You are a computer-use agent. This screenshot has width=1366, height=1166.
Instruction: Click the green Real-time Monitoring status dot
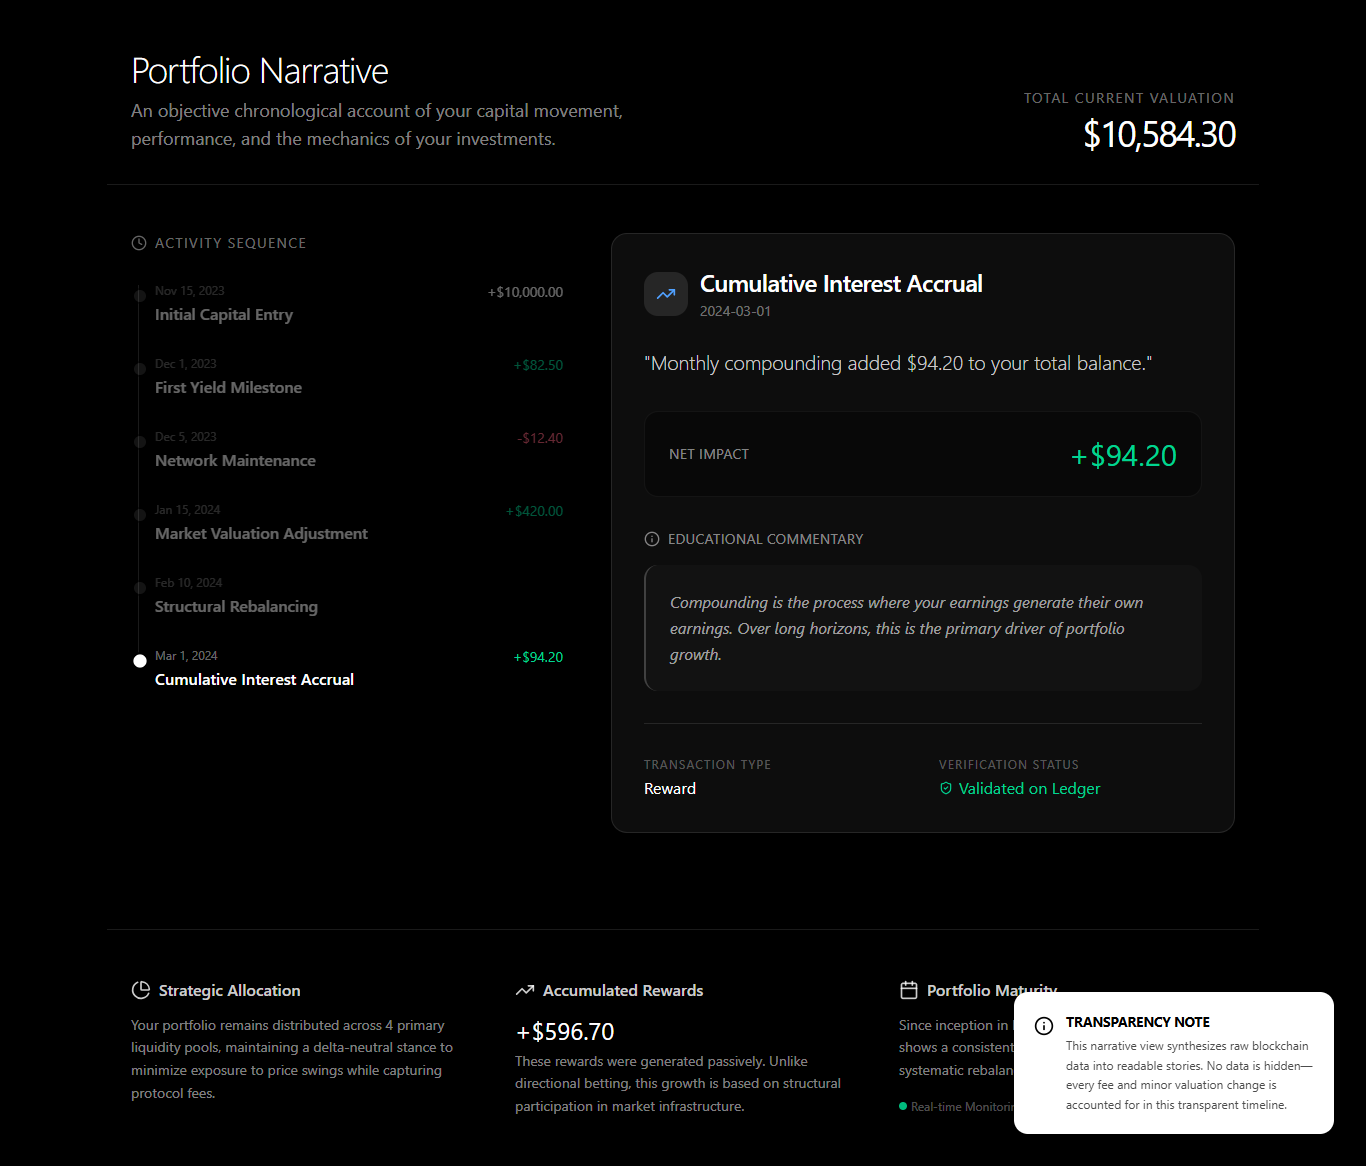coord(903,1106)
